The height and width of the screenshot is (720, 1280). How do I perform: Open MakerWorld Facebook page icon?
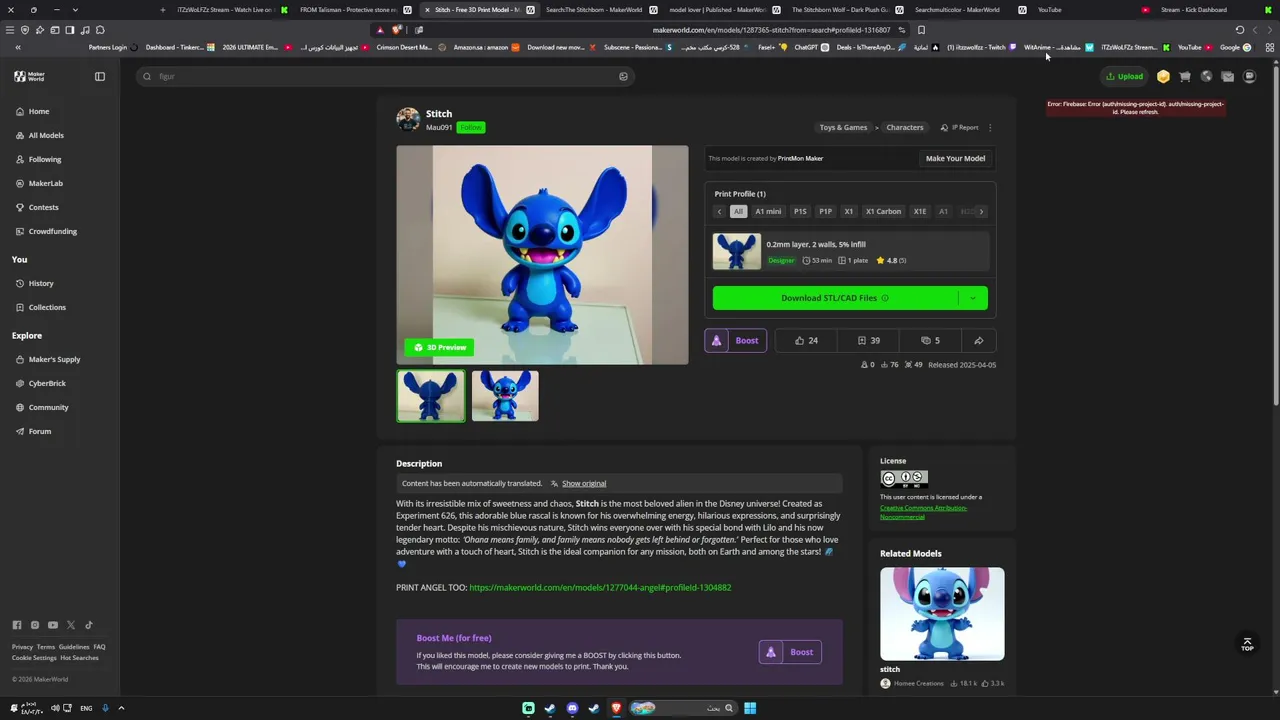17,625
